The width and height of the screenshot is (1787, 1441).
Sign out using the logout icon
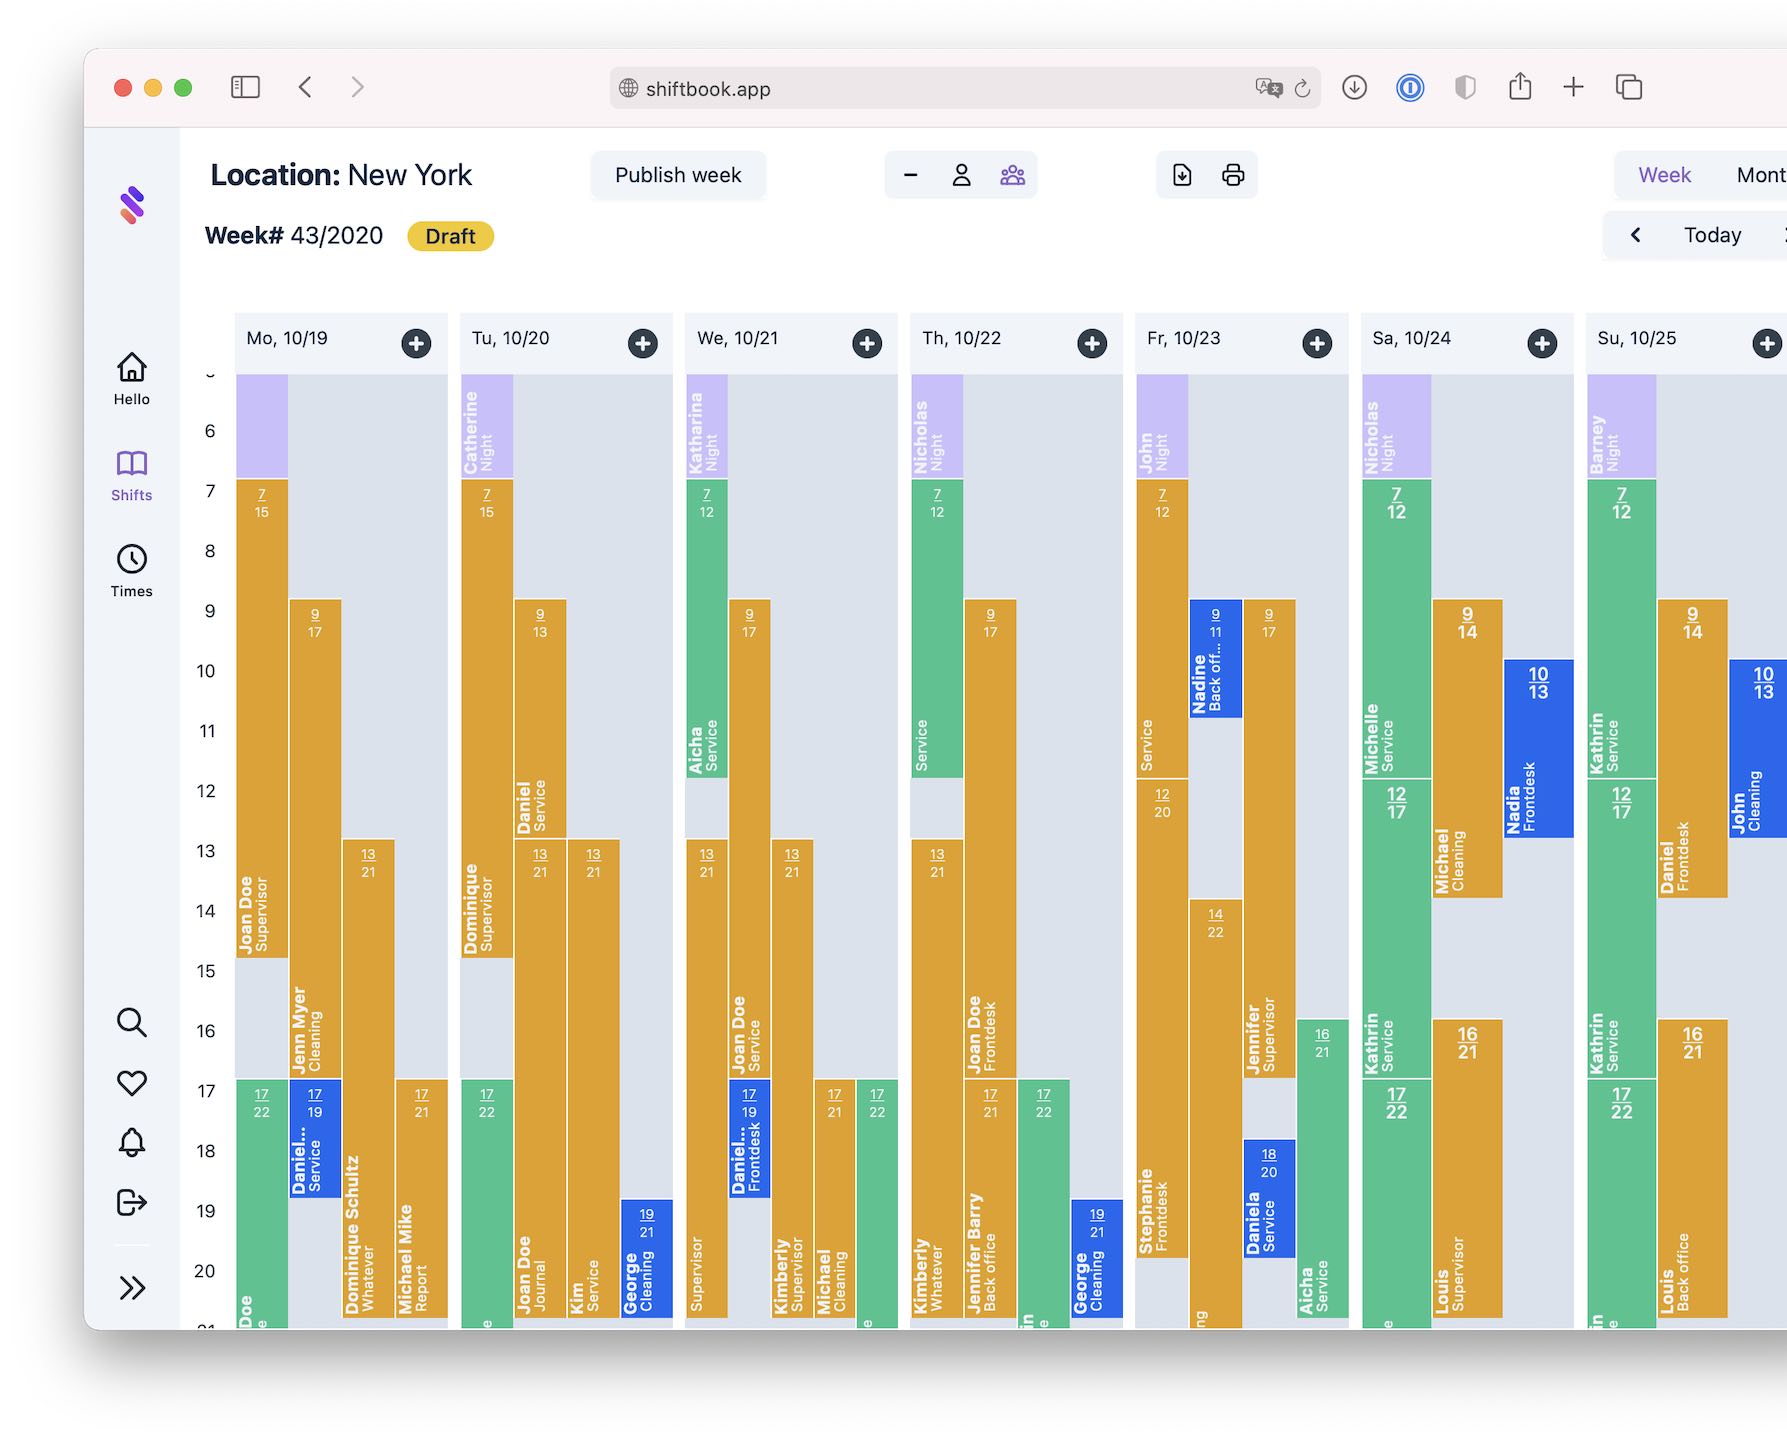pos(131,1202)
